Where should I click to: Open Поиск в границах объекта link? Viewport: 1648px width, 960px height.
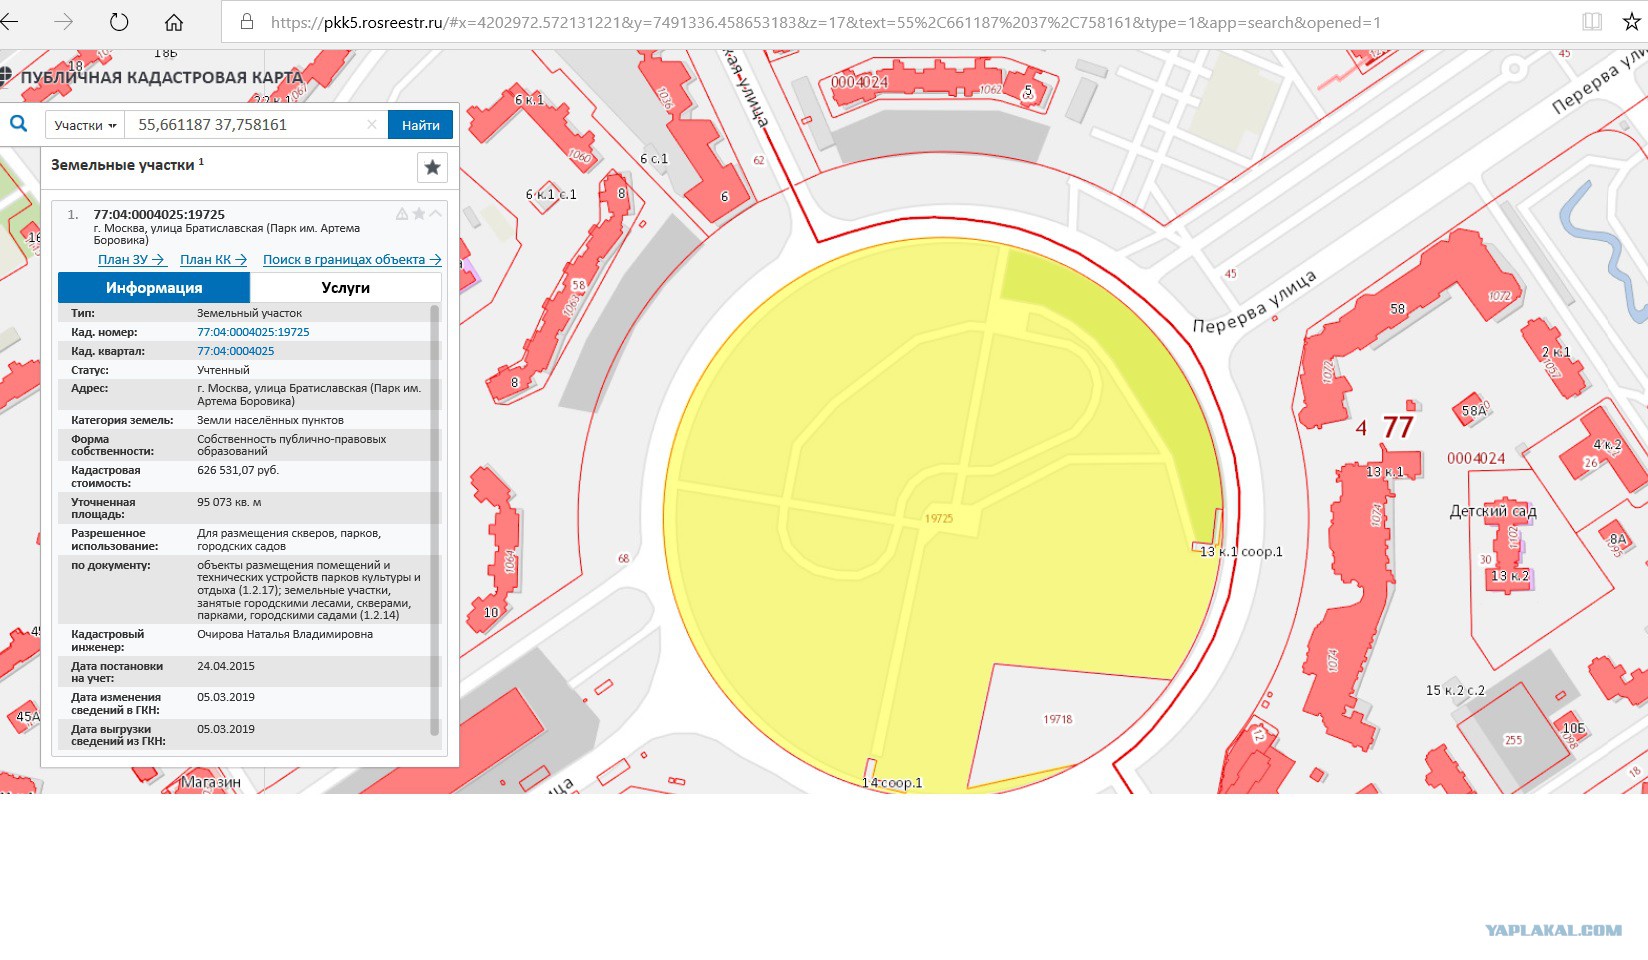352,259
